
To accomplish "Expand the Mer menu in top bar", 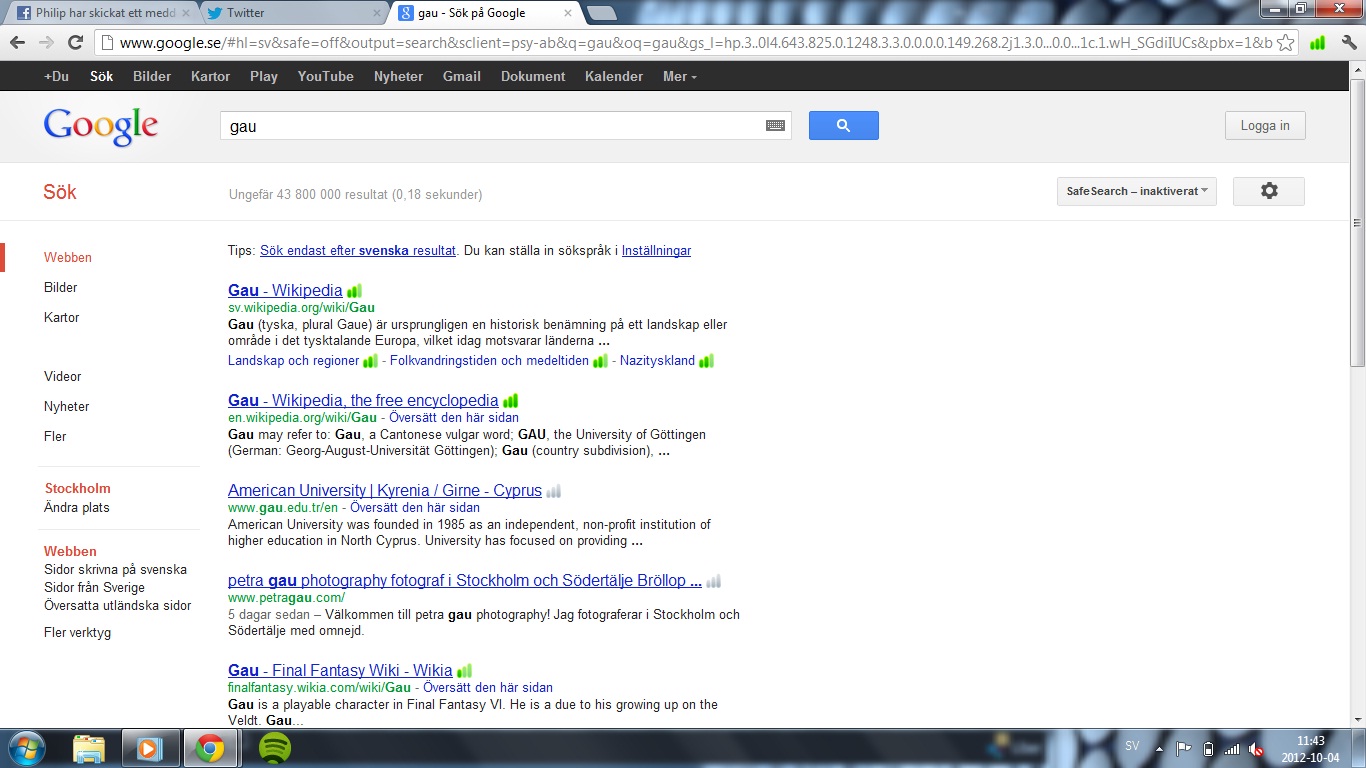I will 680,76.
